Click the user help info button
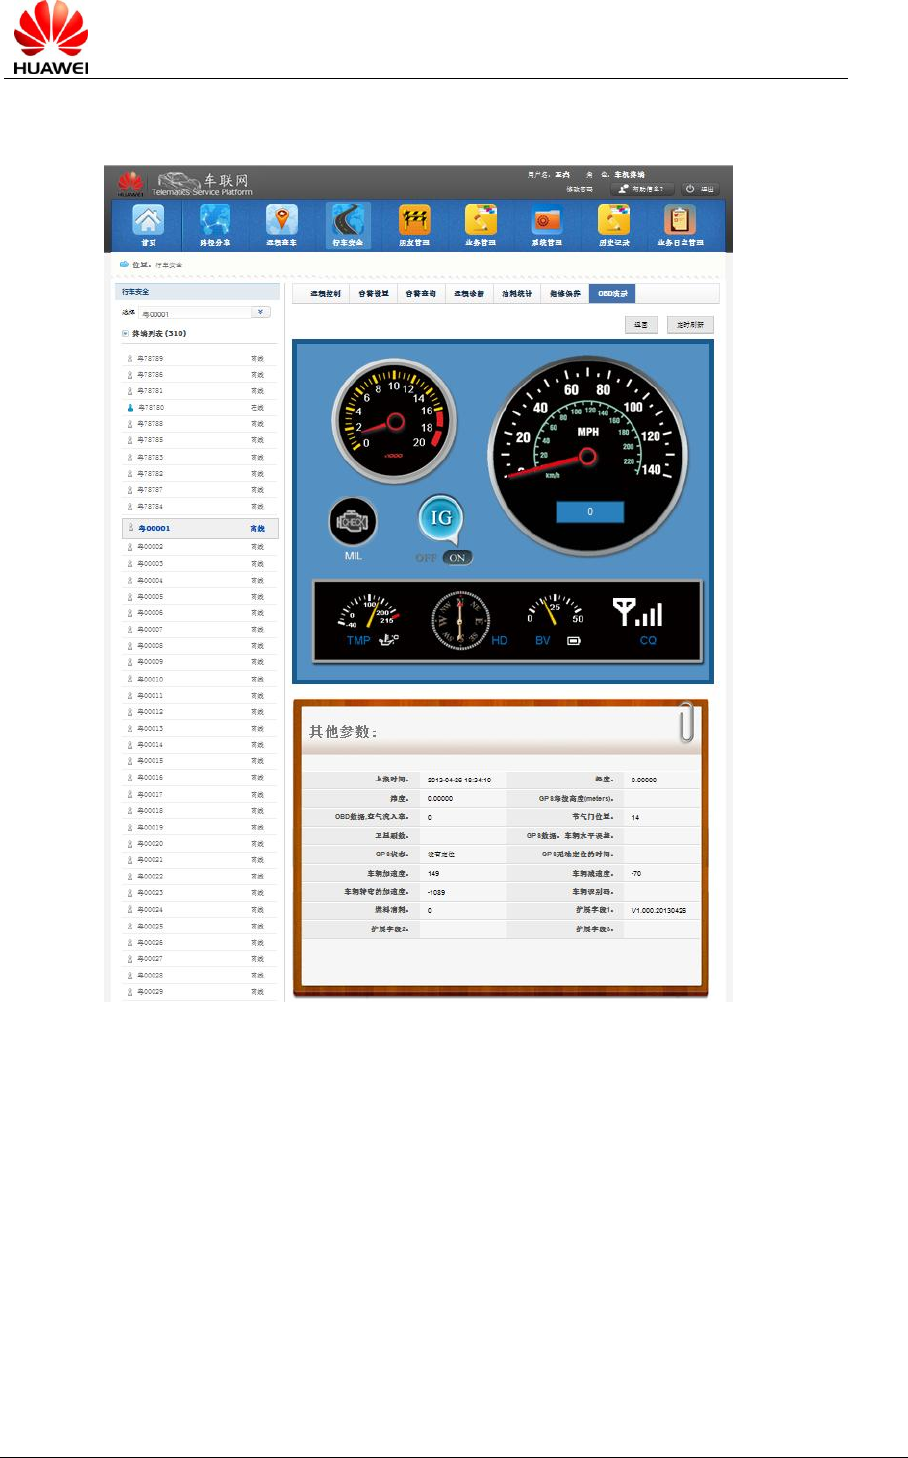Image resolution: width=908 pixels, height=1458 pixels. click(x=643, y=189)
